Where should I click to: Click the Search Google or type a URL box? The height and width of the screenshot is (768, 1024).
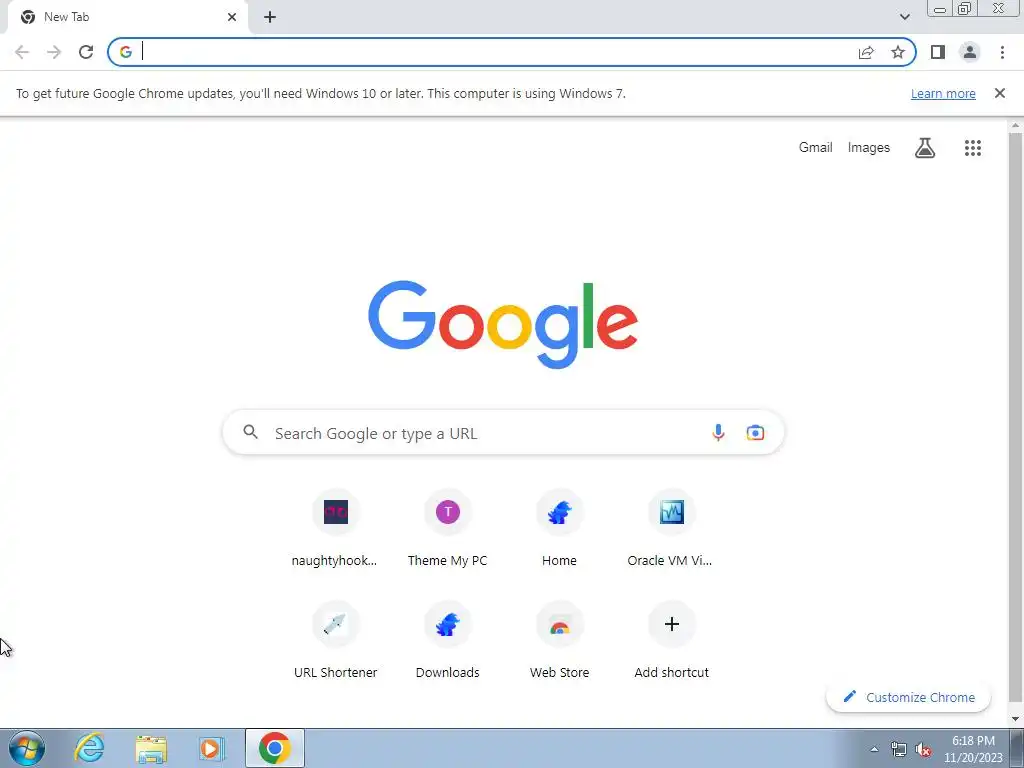(x=503, y=432)
